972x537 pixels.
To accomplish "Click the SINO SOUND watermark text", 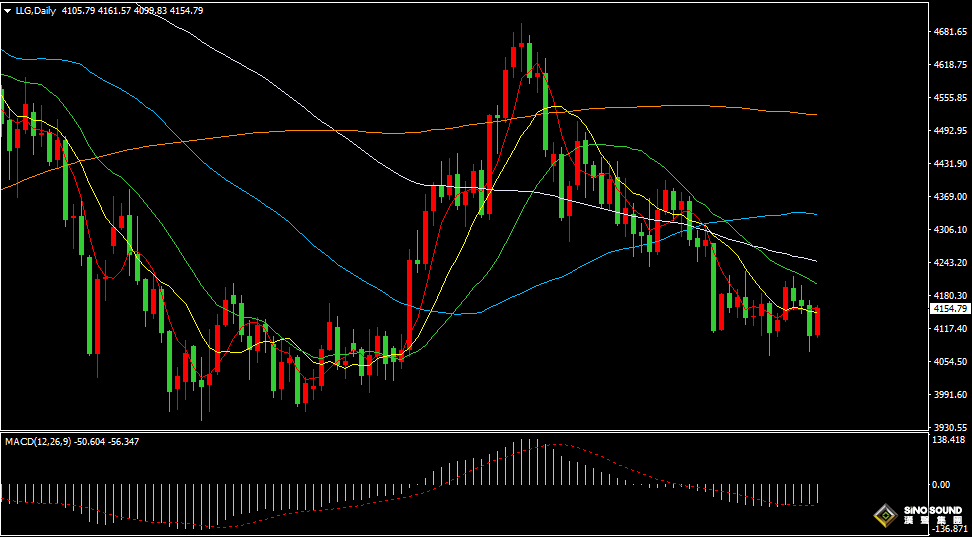I will click(932, 510).
